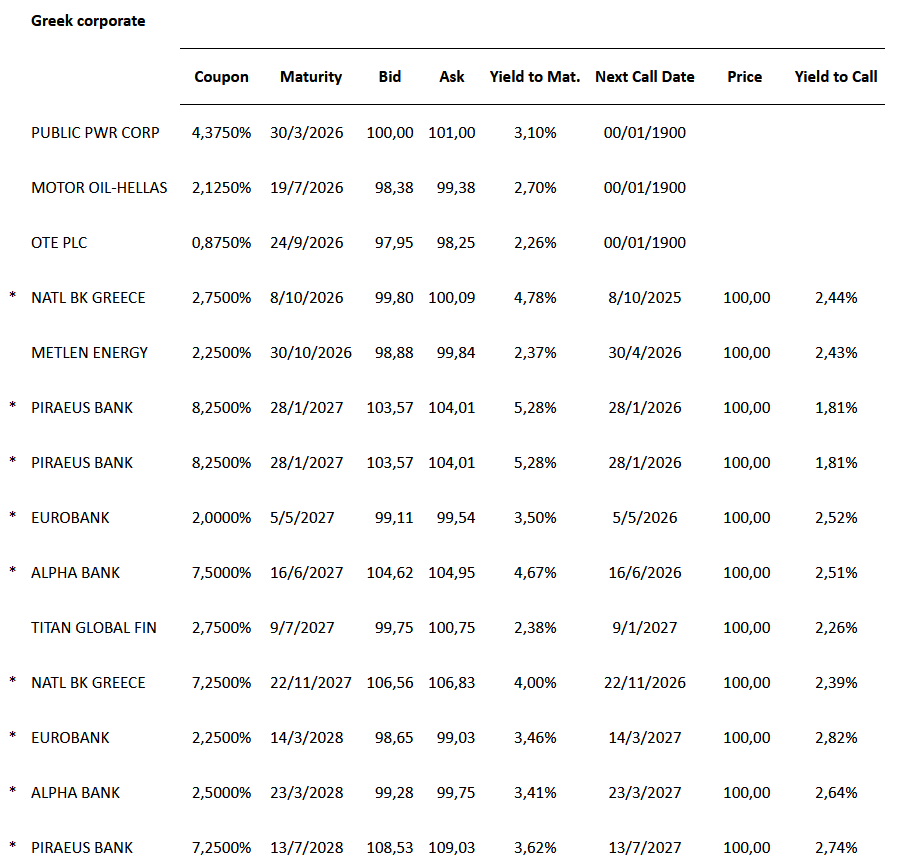
Task: Select the Maturity column header
Action: [310, 77]
